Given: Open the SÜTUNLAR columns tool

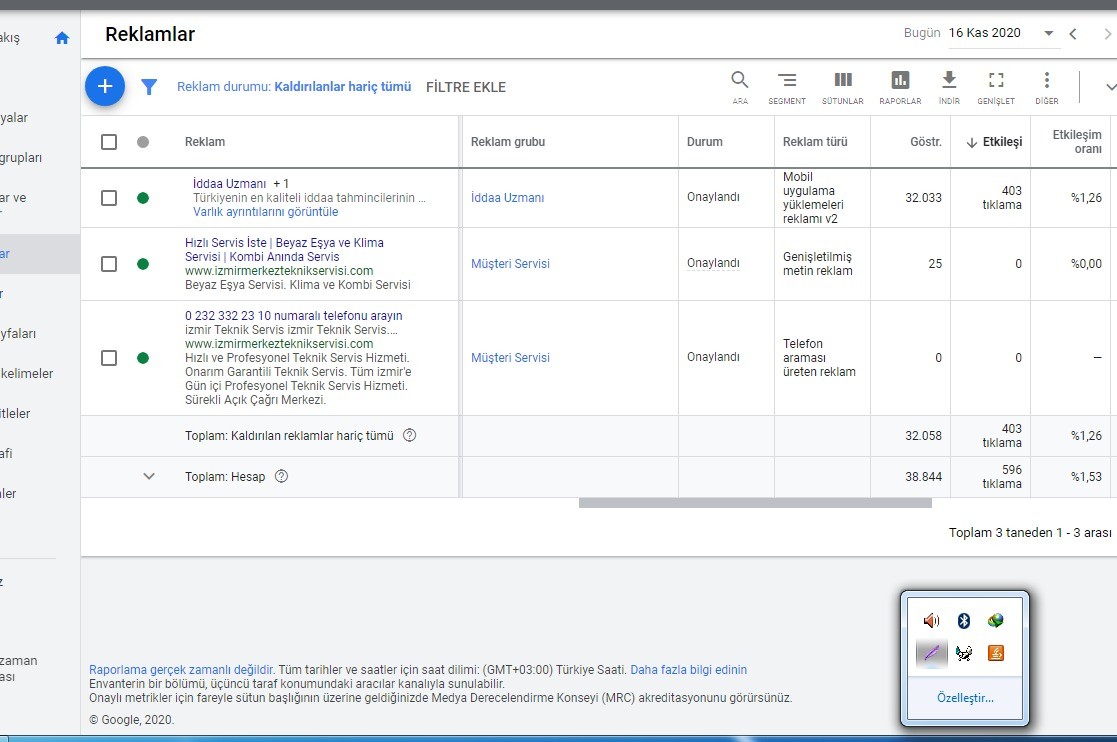Looking at the screenshot, I should click(x=843, y=87).
